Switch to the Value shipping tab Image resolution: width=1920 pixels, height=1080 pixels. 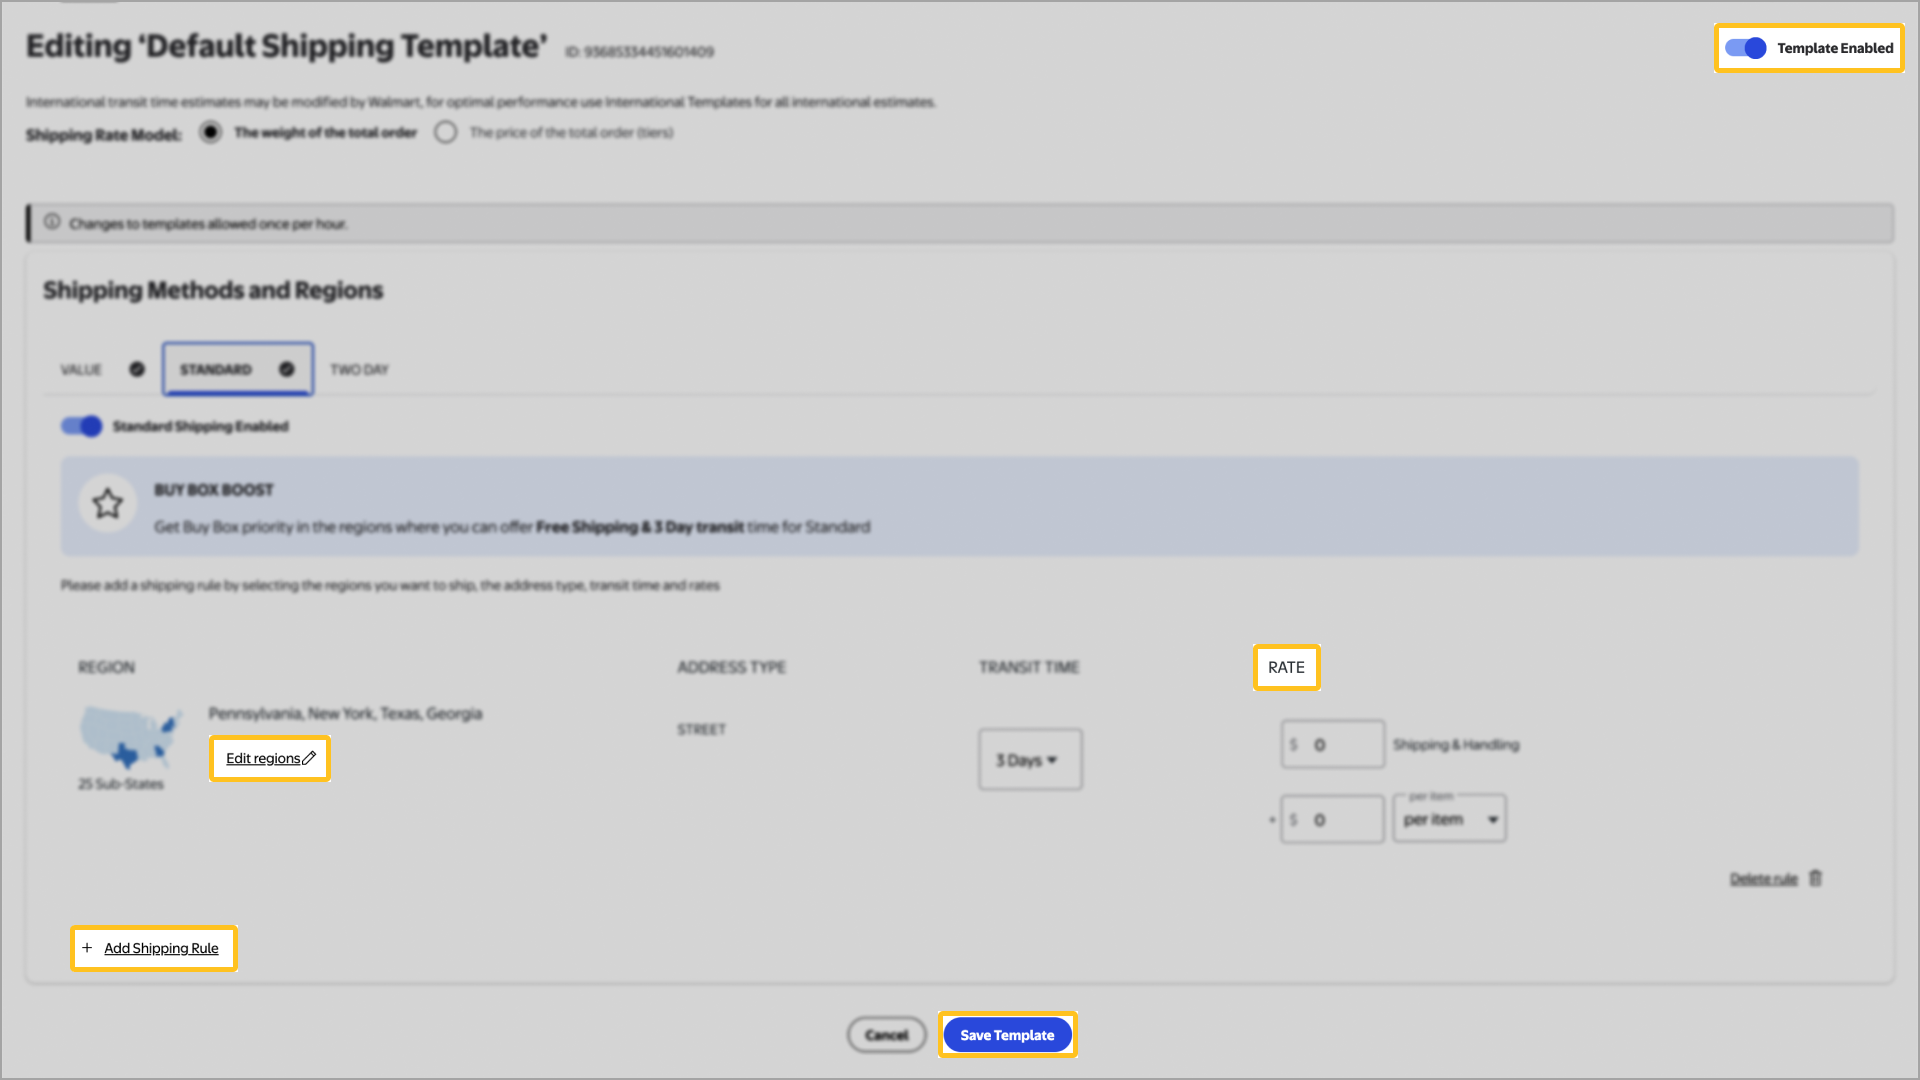(82, 370)
